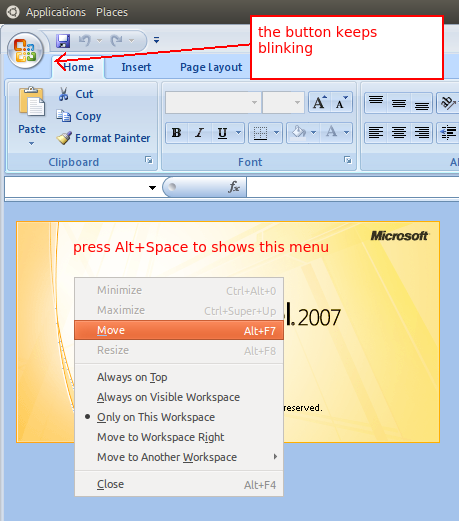Open the Font dialog launcher
This screenshot has width=459, height=521.
pos(348,160)
